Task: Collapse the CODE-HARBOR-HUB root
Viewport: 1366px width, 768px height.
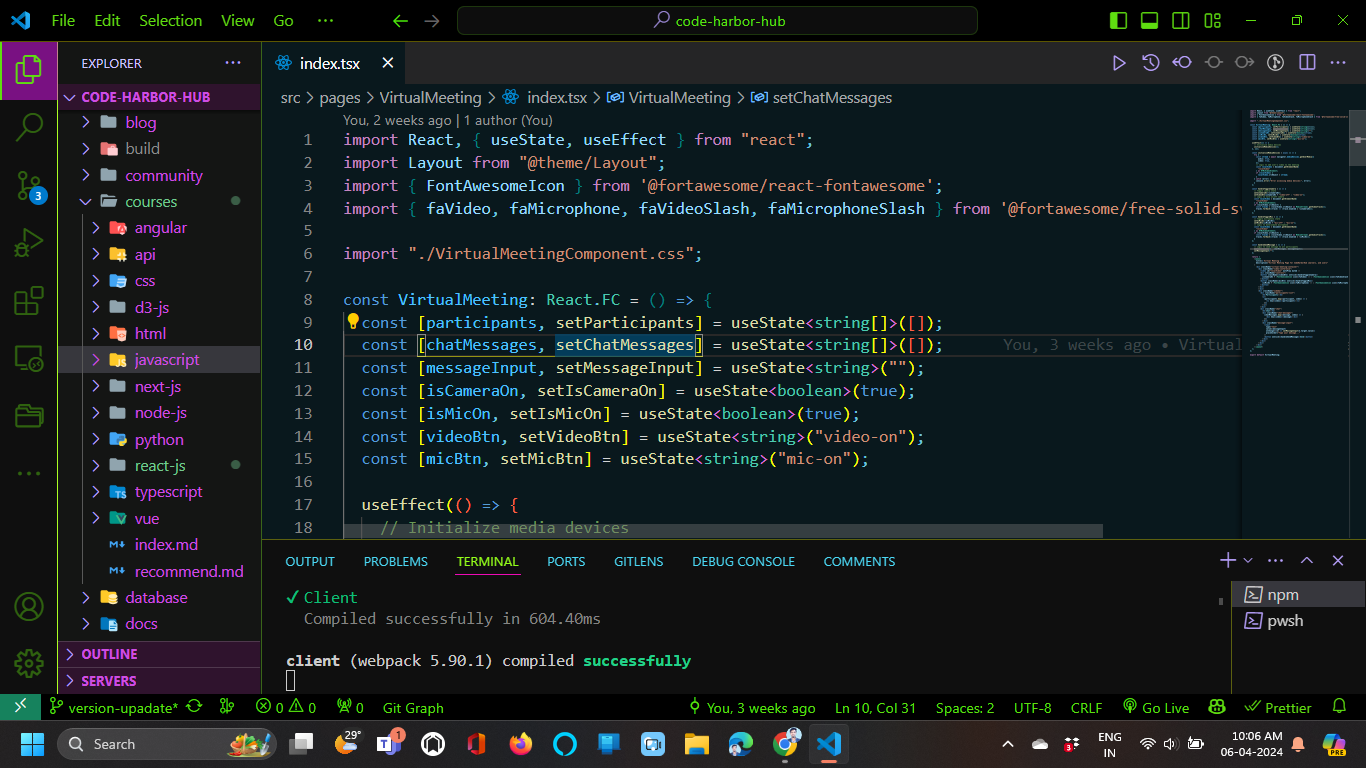Action: click(x=160, y=97)
